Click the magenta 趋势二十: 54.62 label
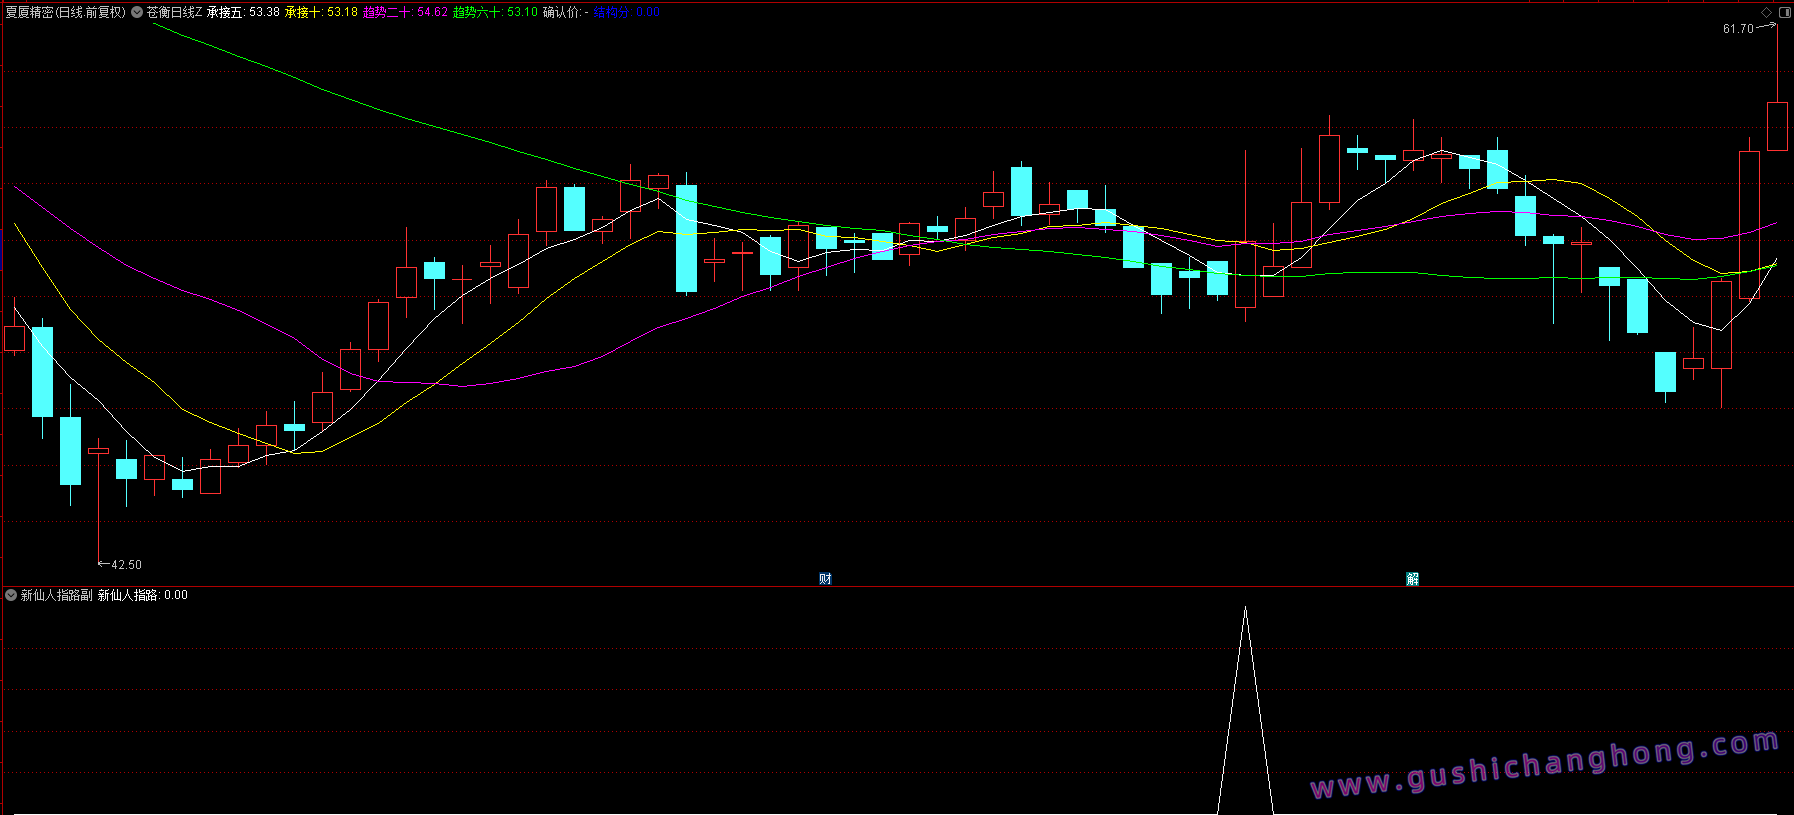Viewport: 1794px width, 815px height. (405, 12)
